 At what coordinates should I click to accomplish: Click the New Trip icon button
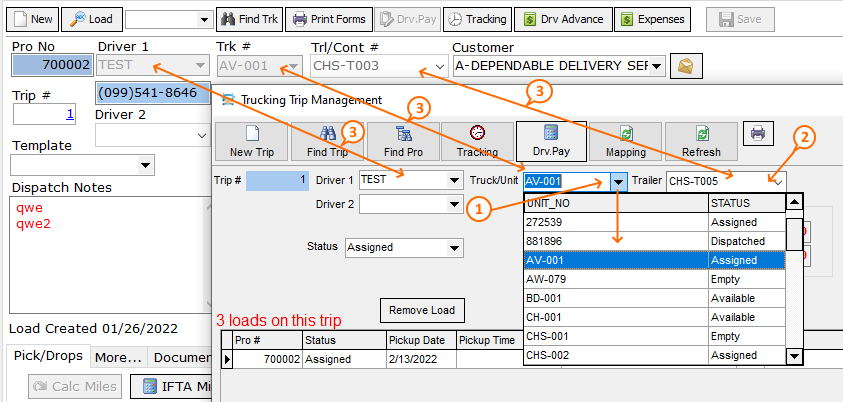[254, 141]
